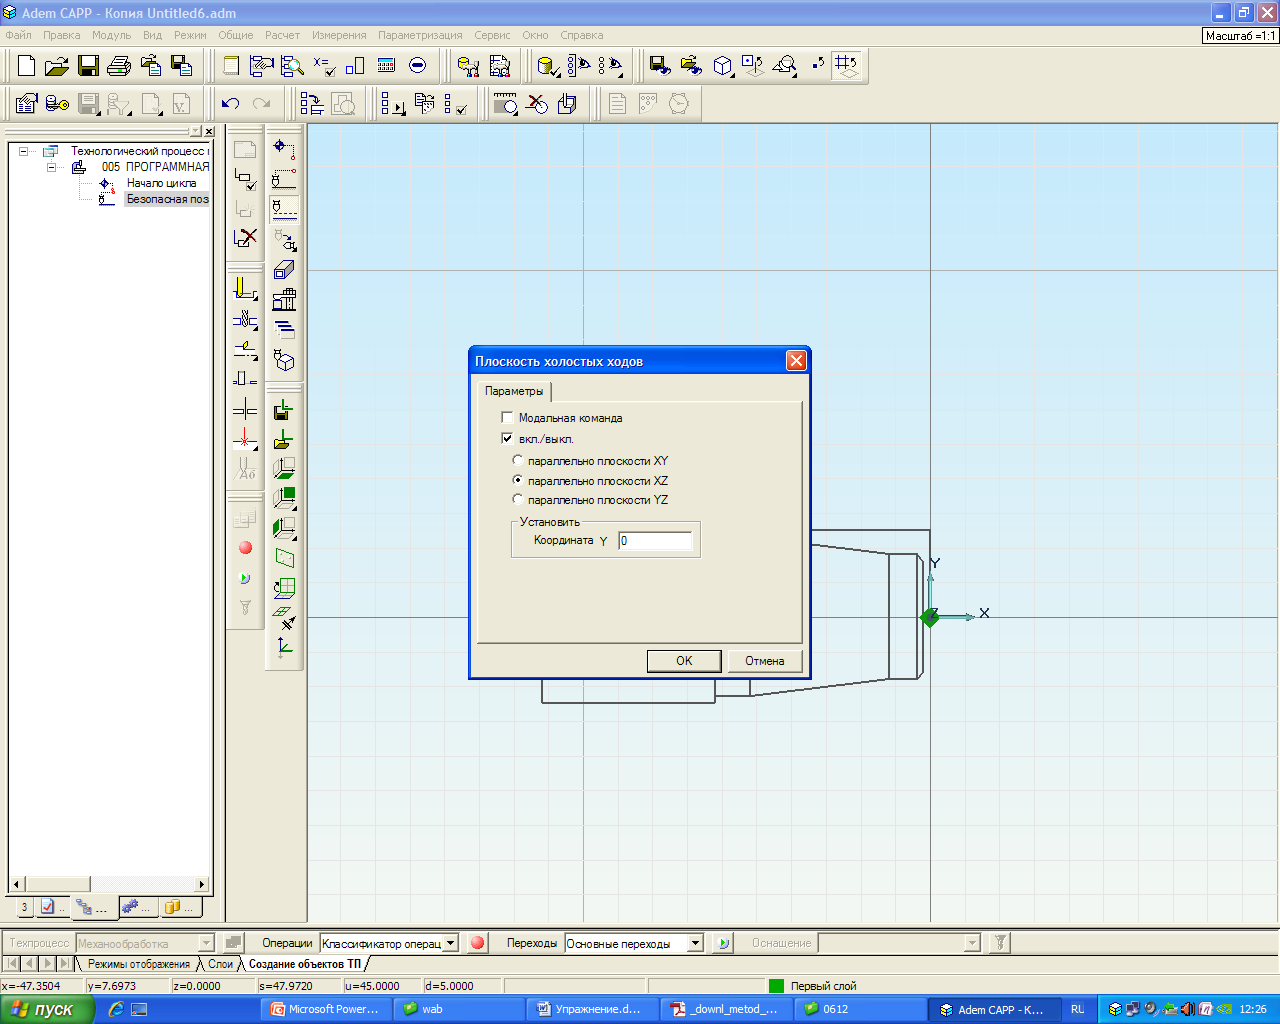Click the New document icon in toolbar
1280x1024 pixels.
tap(27, 66)
